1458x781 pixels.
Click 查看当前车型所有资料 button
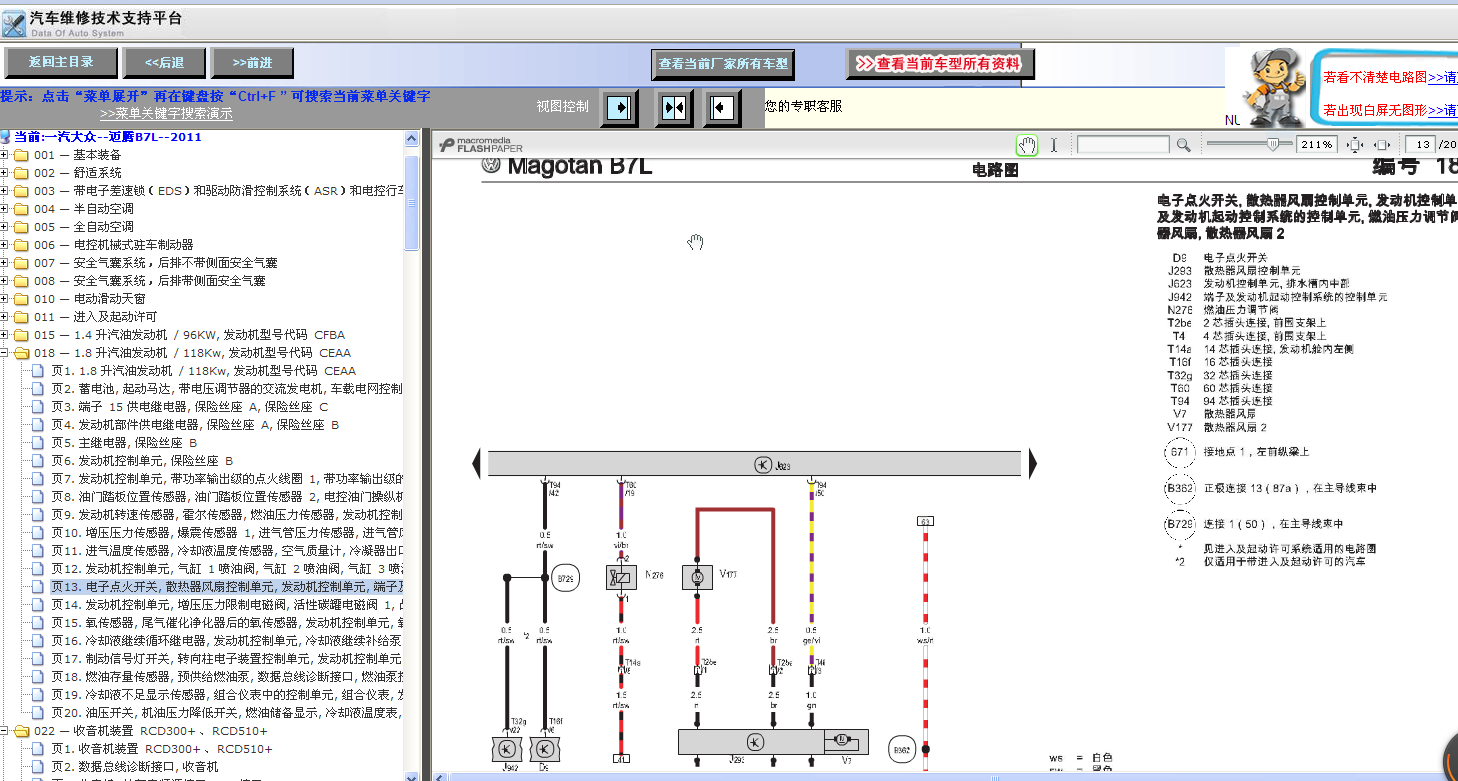(940, 64)
